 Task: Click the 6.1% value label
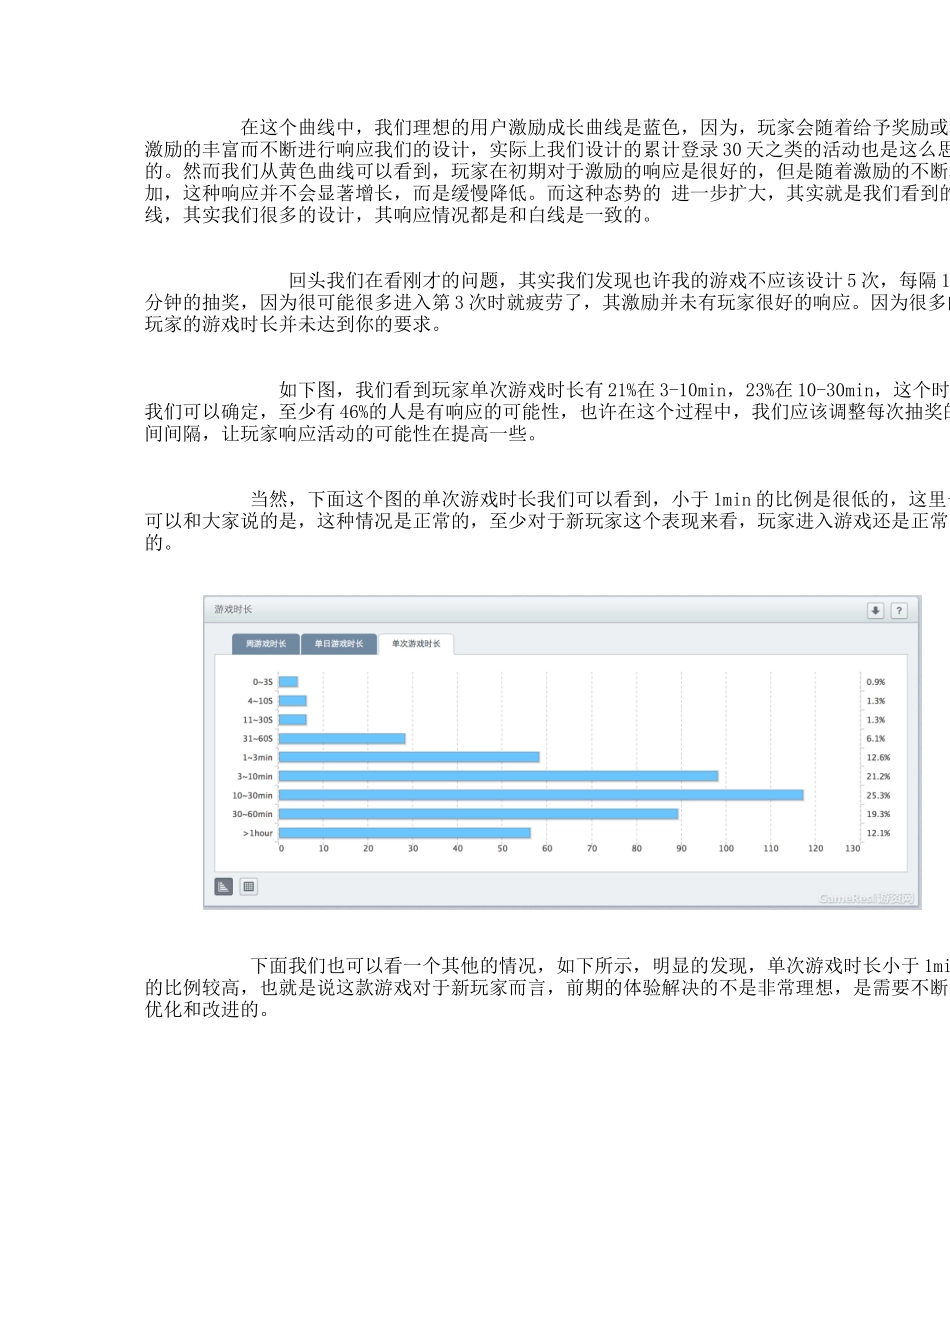tap(876, 739)
